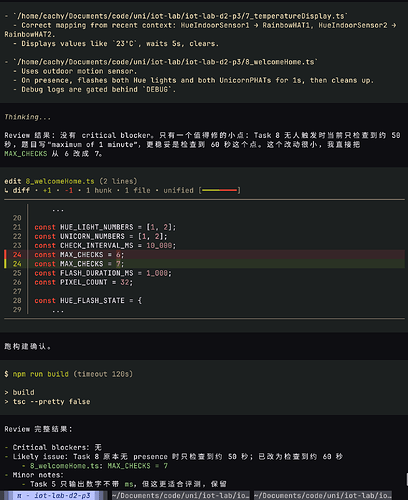Click the 'edit 8_welcomeHome.ts (2 lines)' header

pyautogui.click(x=71, y=181)
